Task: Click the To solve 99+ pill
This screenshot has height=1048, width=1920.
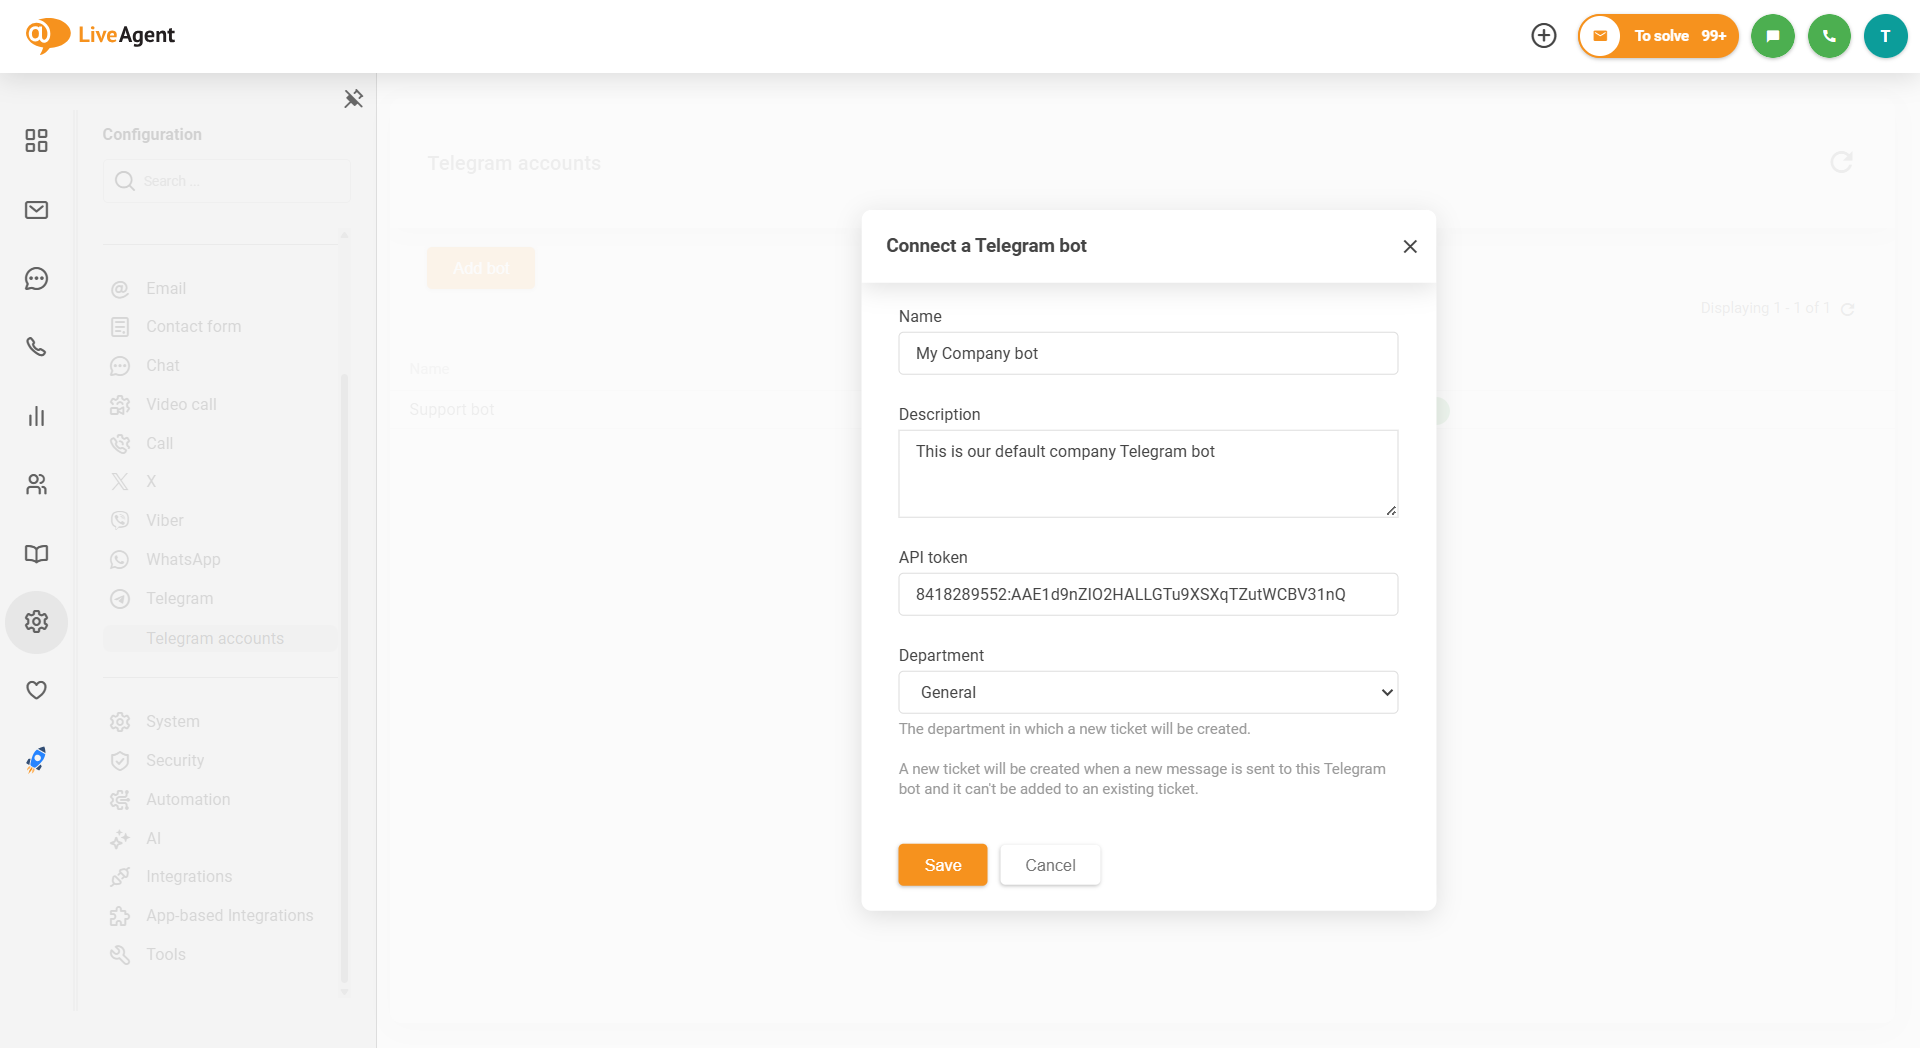Action: coord(1658,36)
